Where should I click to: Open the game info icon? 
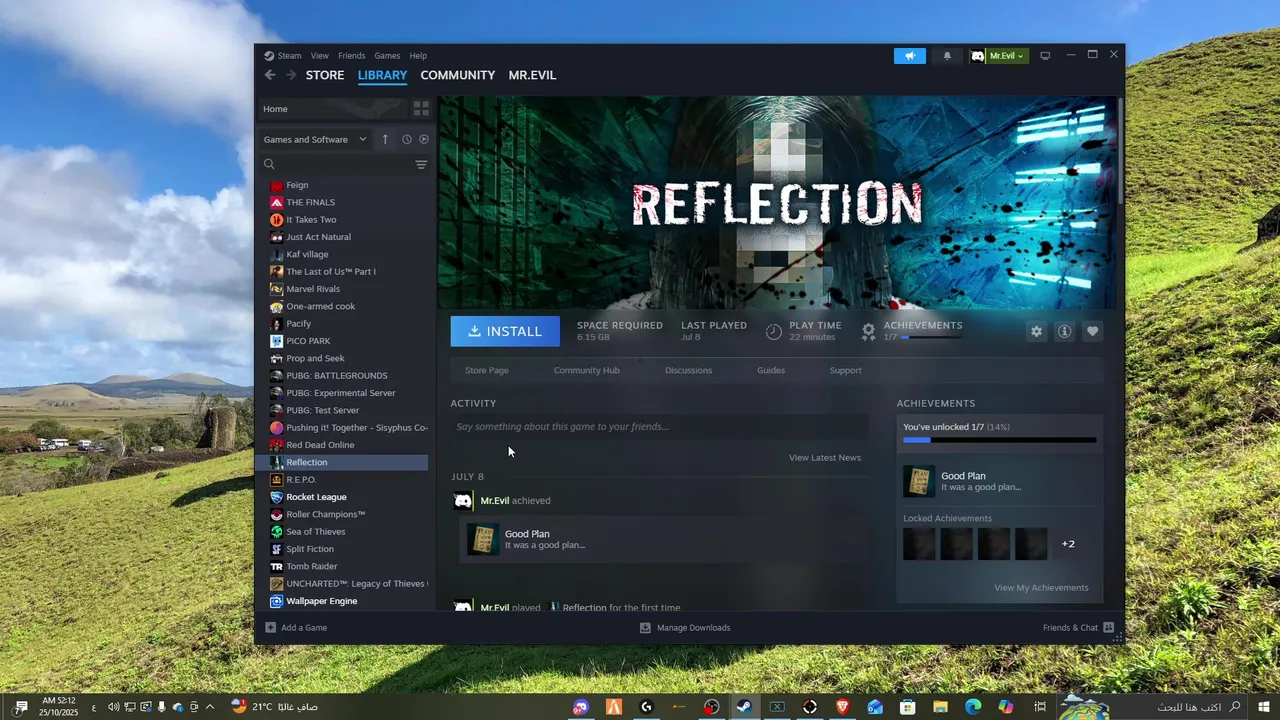[1064, 331]
